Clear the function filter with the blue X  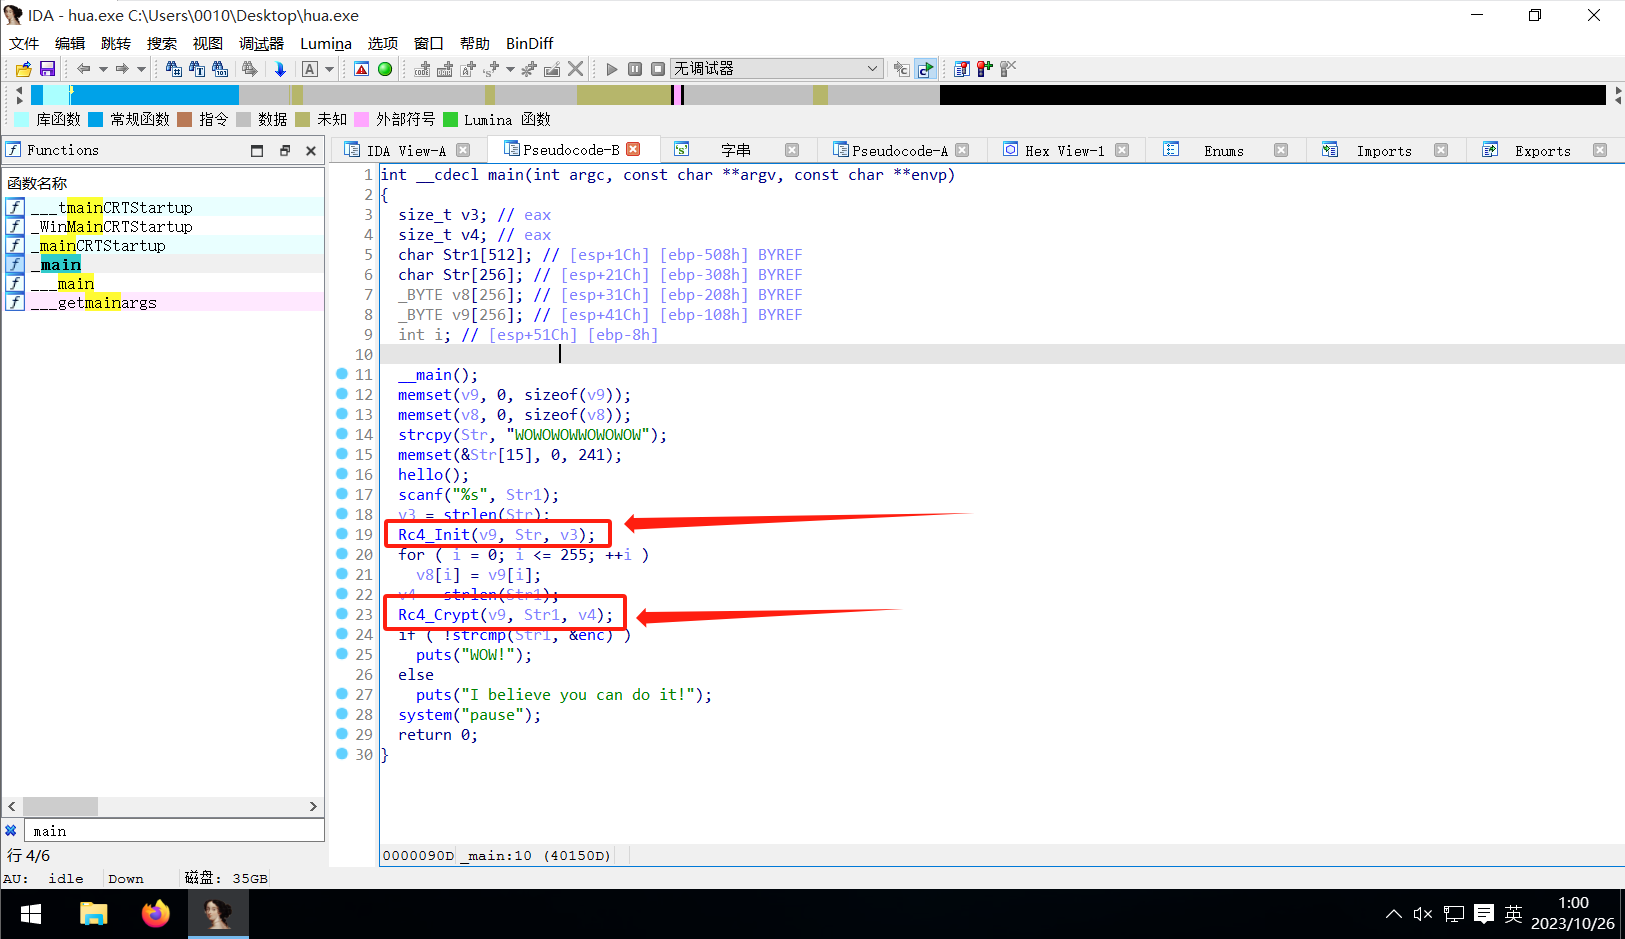11,831
